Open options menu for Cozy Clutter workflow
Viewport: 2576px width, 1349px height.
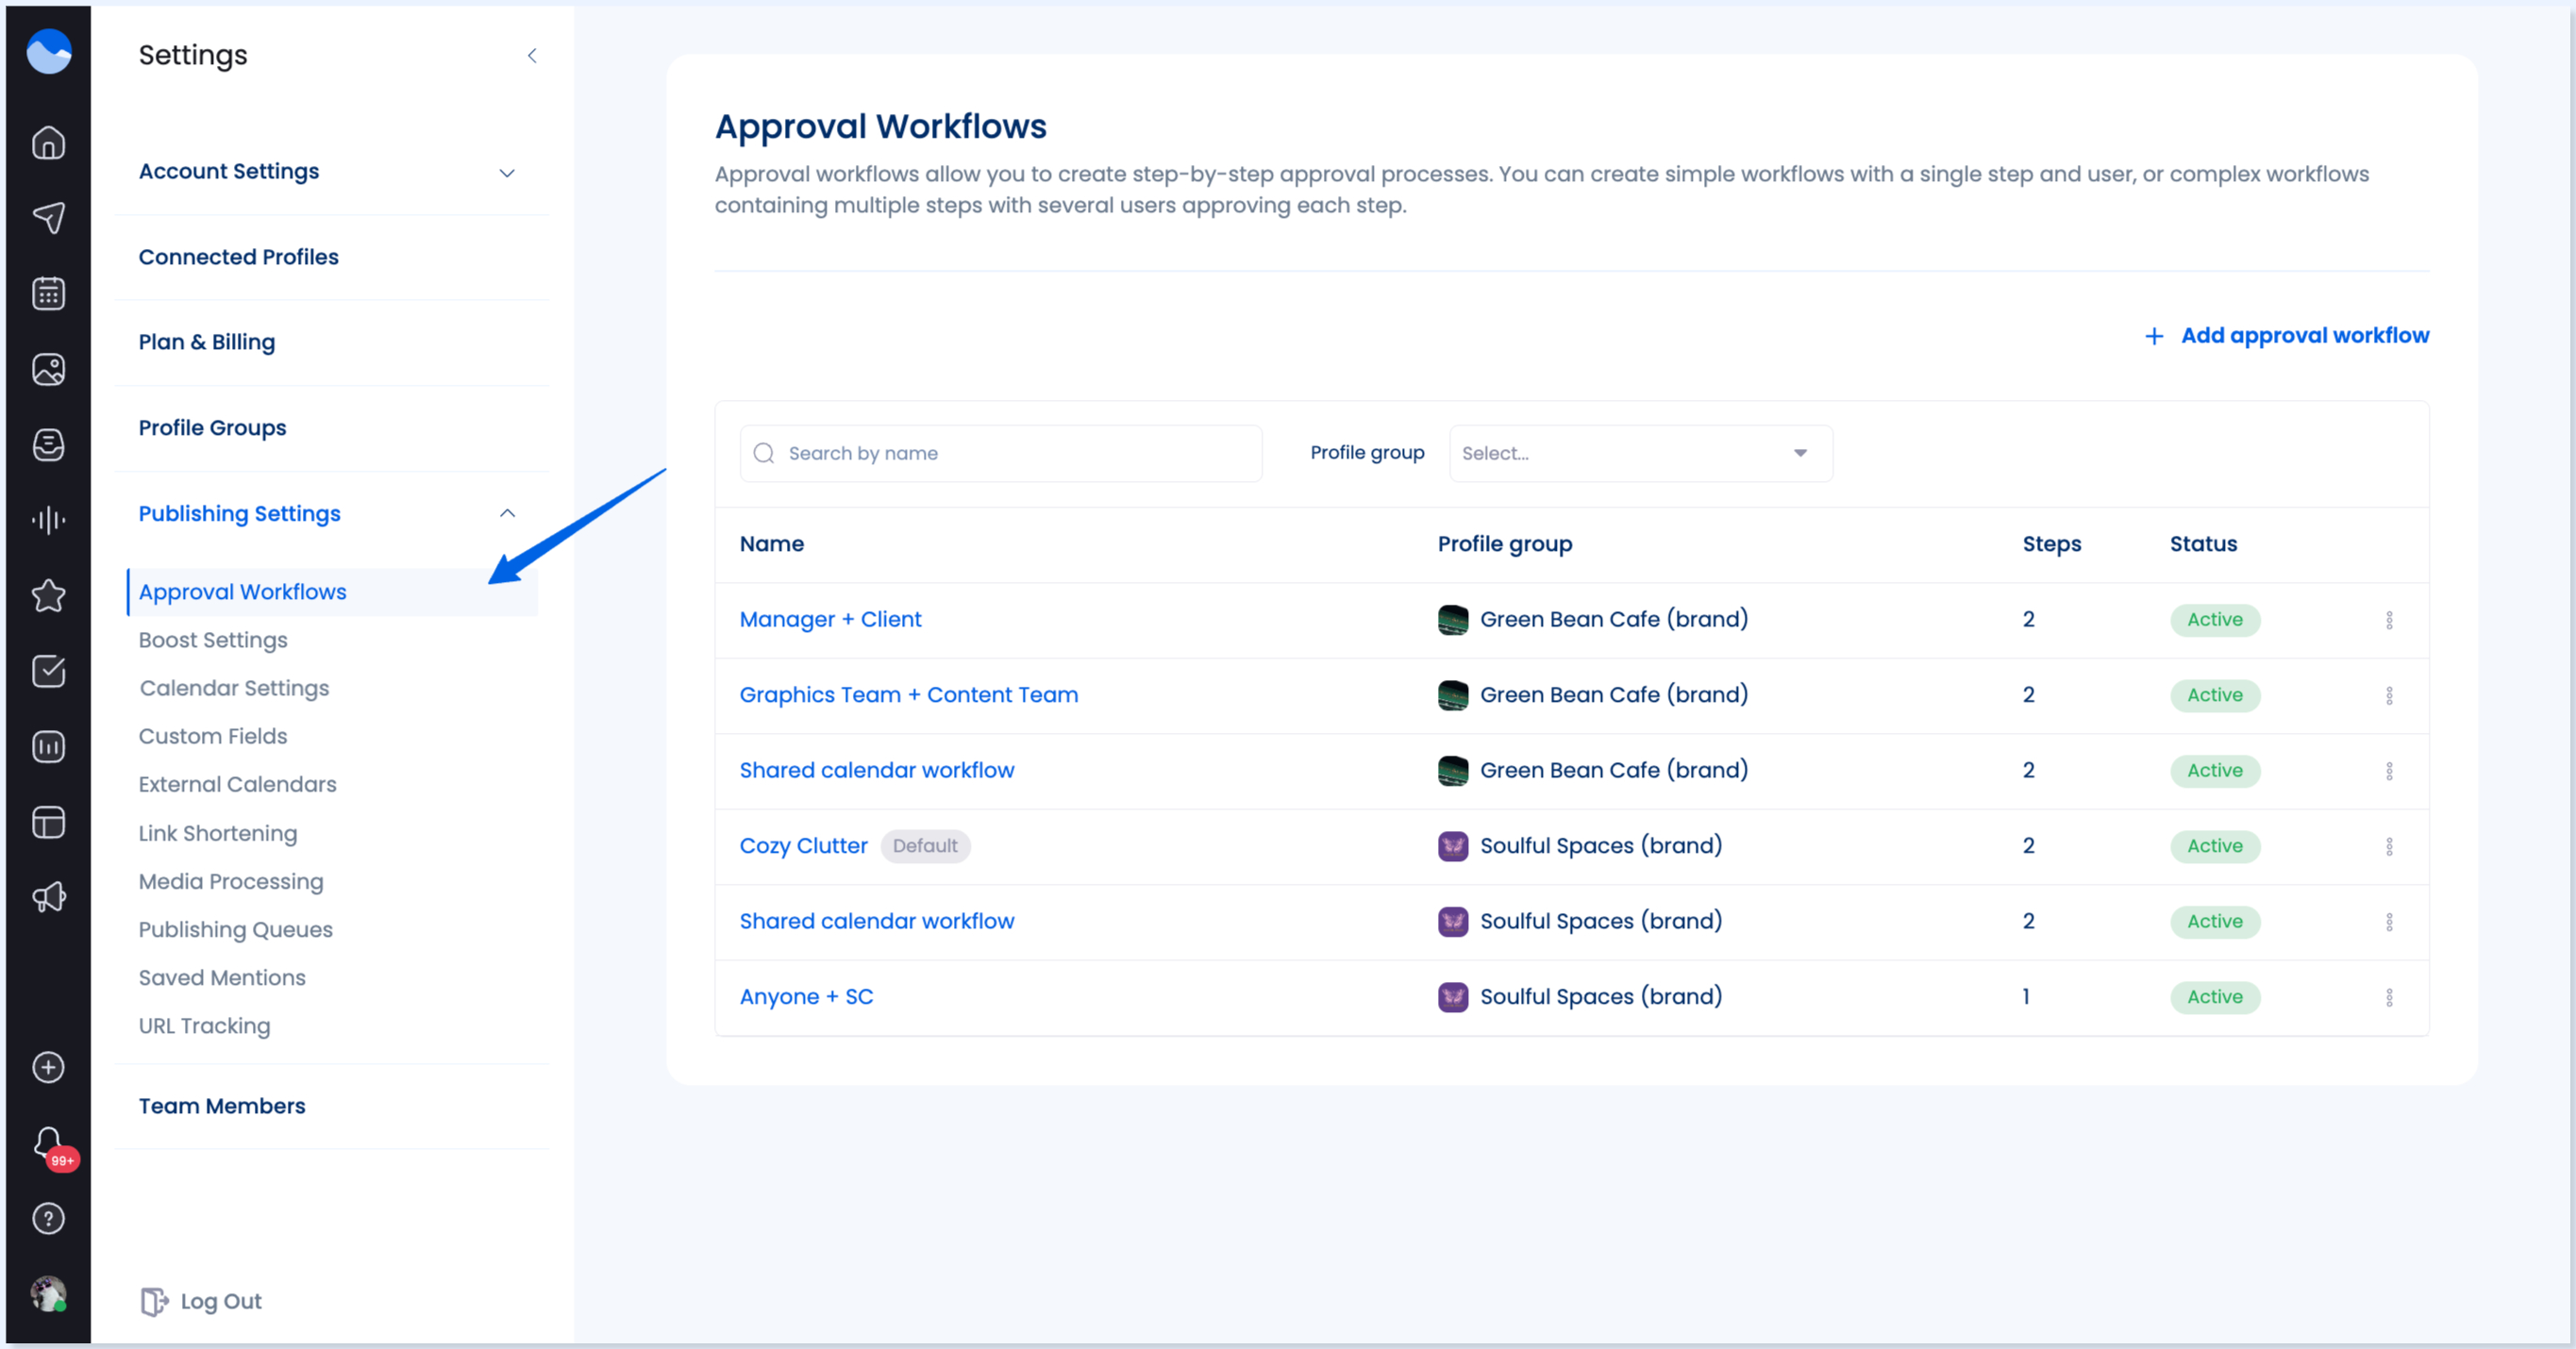point(2390,846)
